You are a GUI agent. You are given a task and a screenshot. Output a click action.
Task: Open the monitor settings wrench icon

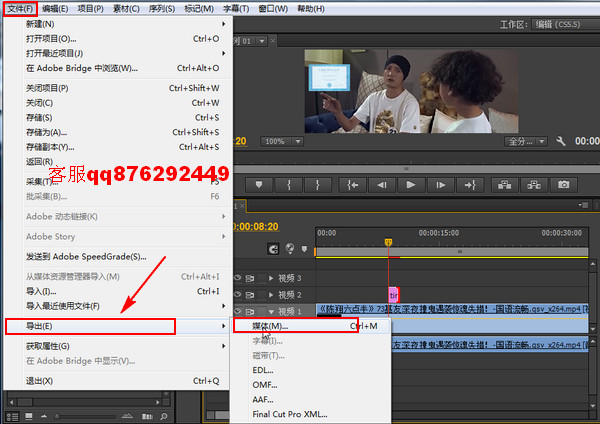click(561, 141)
